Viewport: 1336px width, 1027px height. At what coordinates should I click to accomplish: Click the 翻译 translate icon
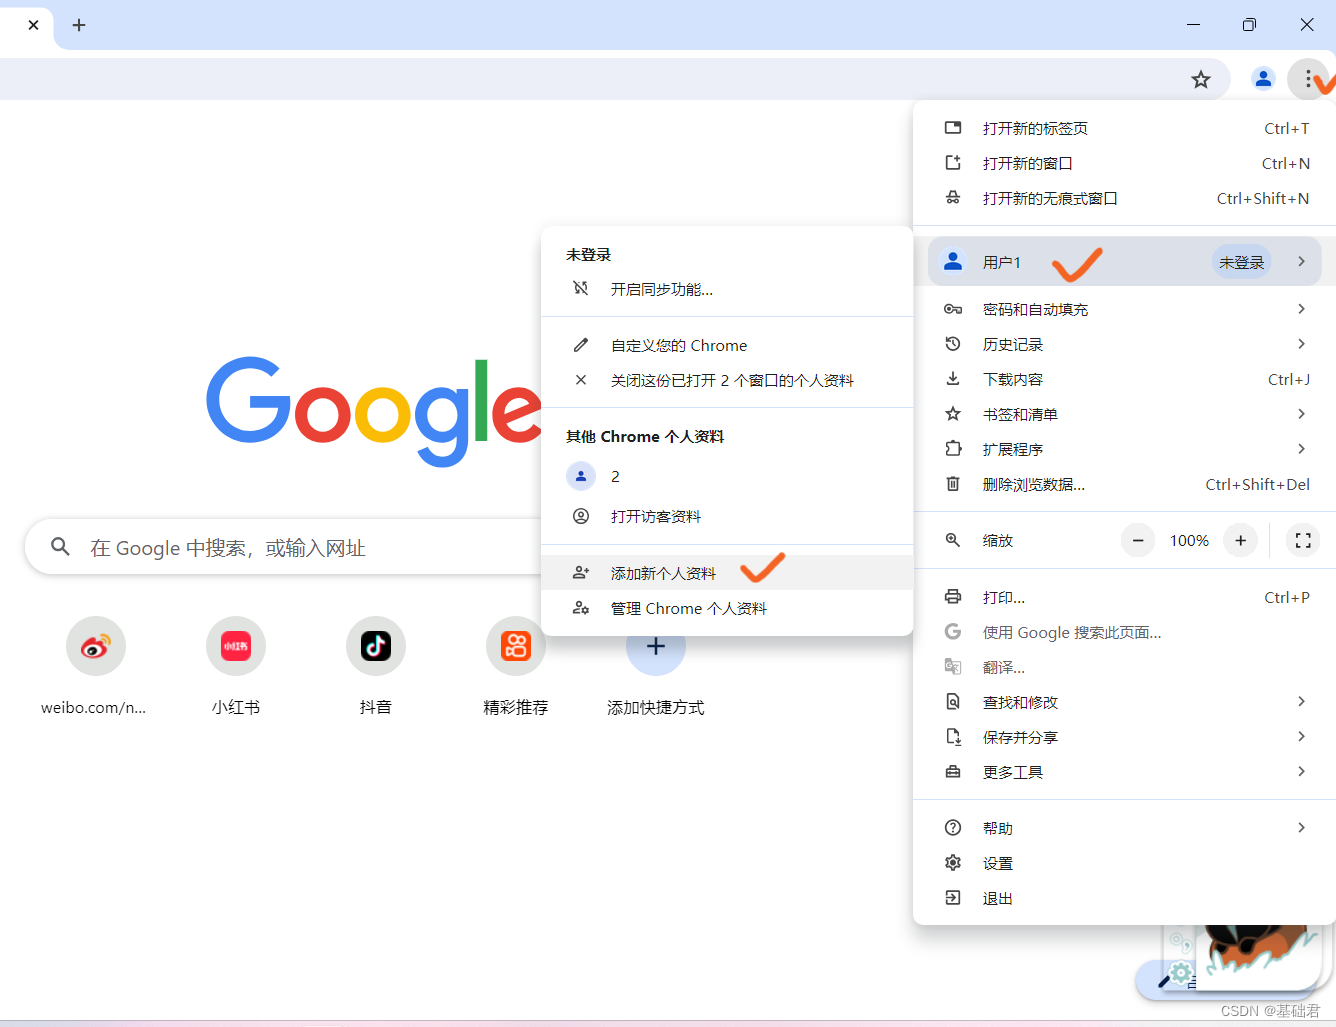[953, 667]
